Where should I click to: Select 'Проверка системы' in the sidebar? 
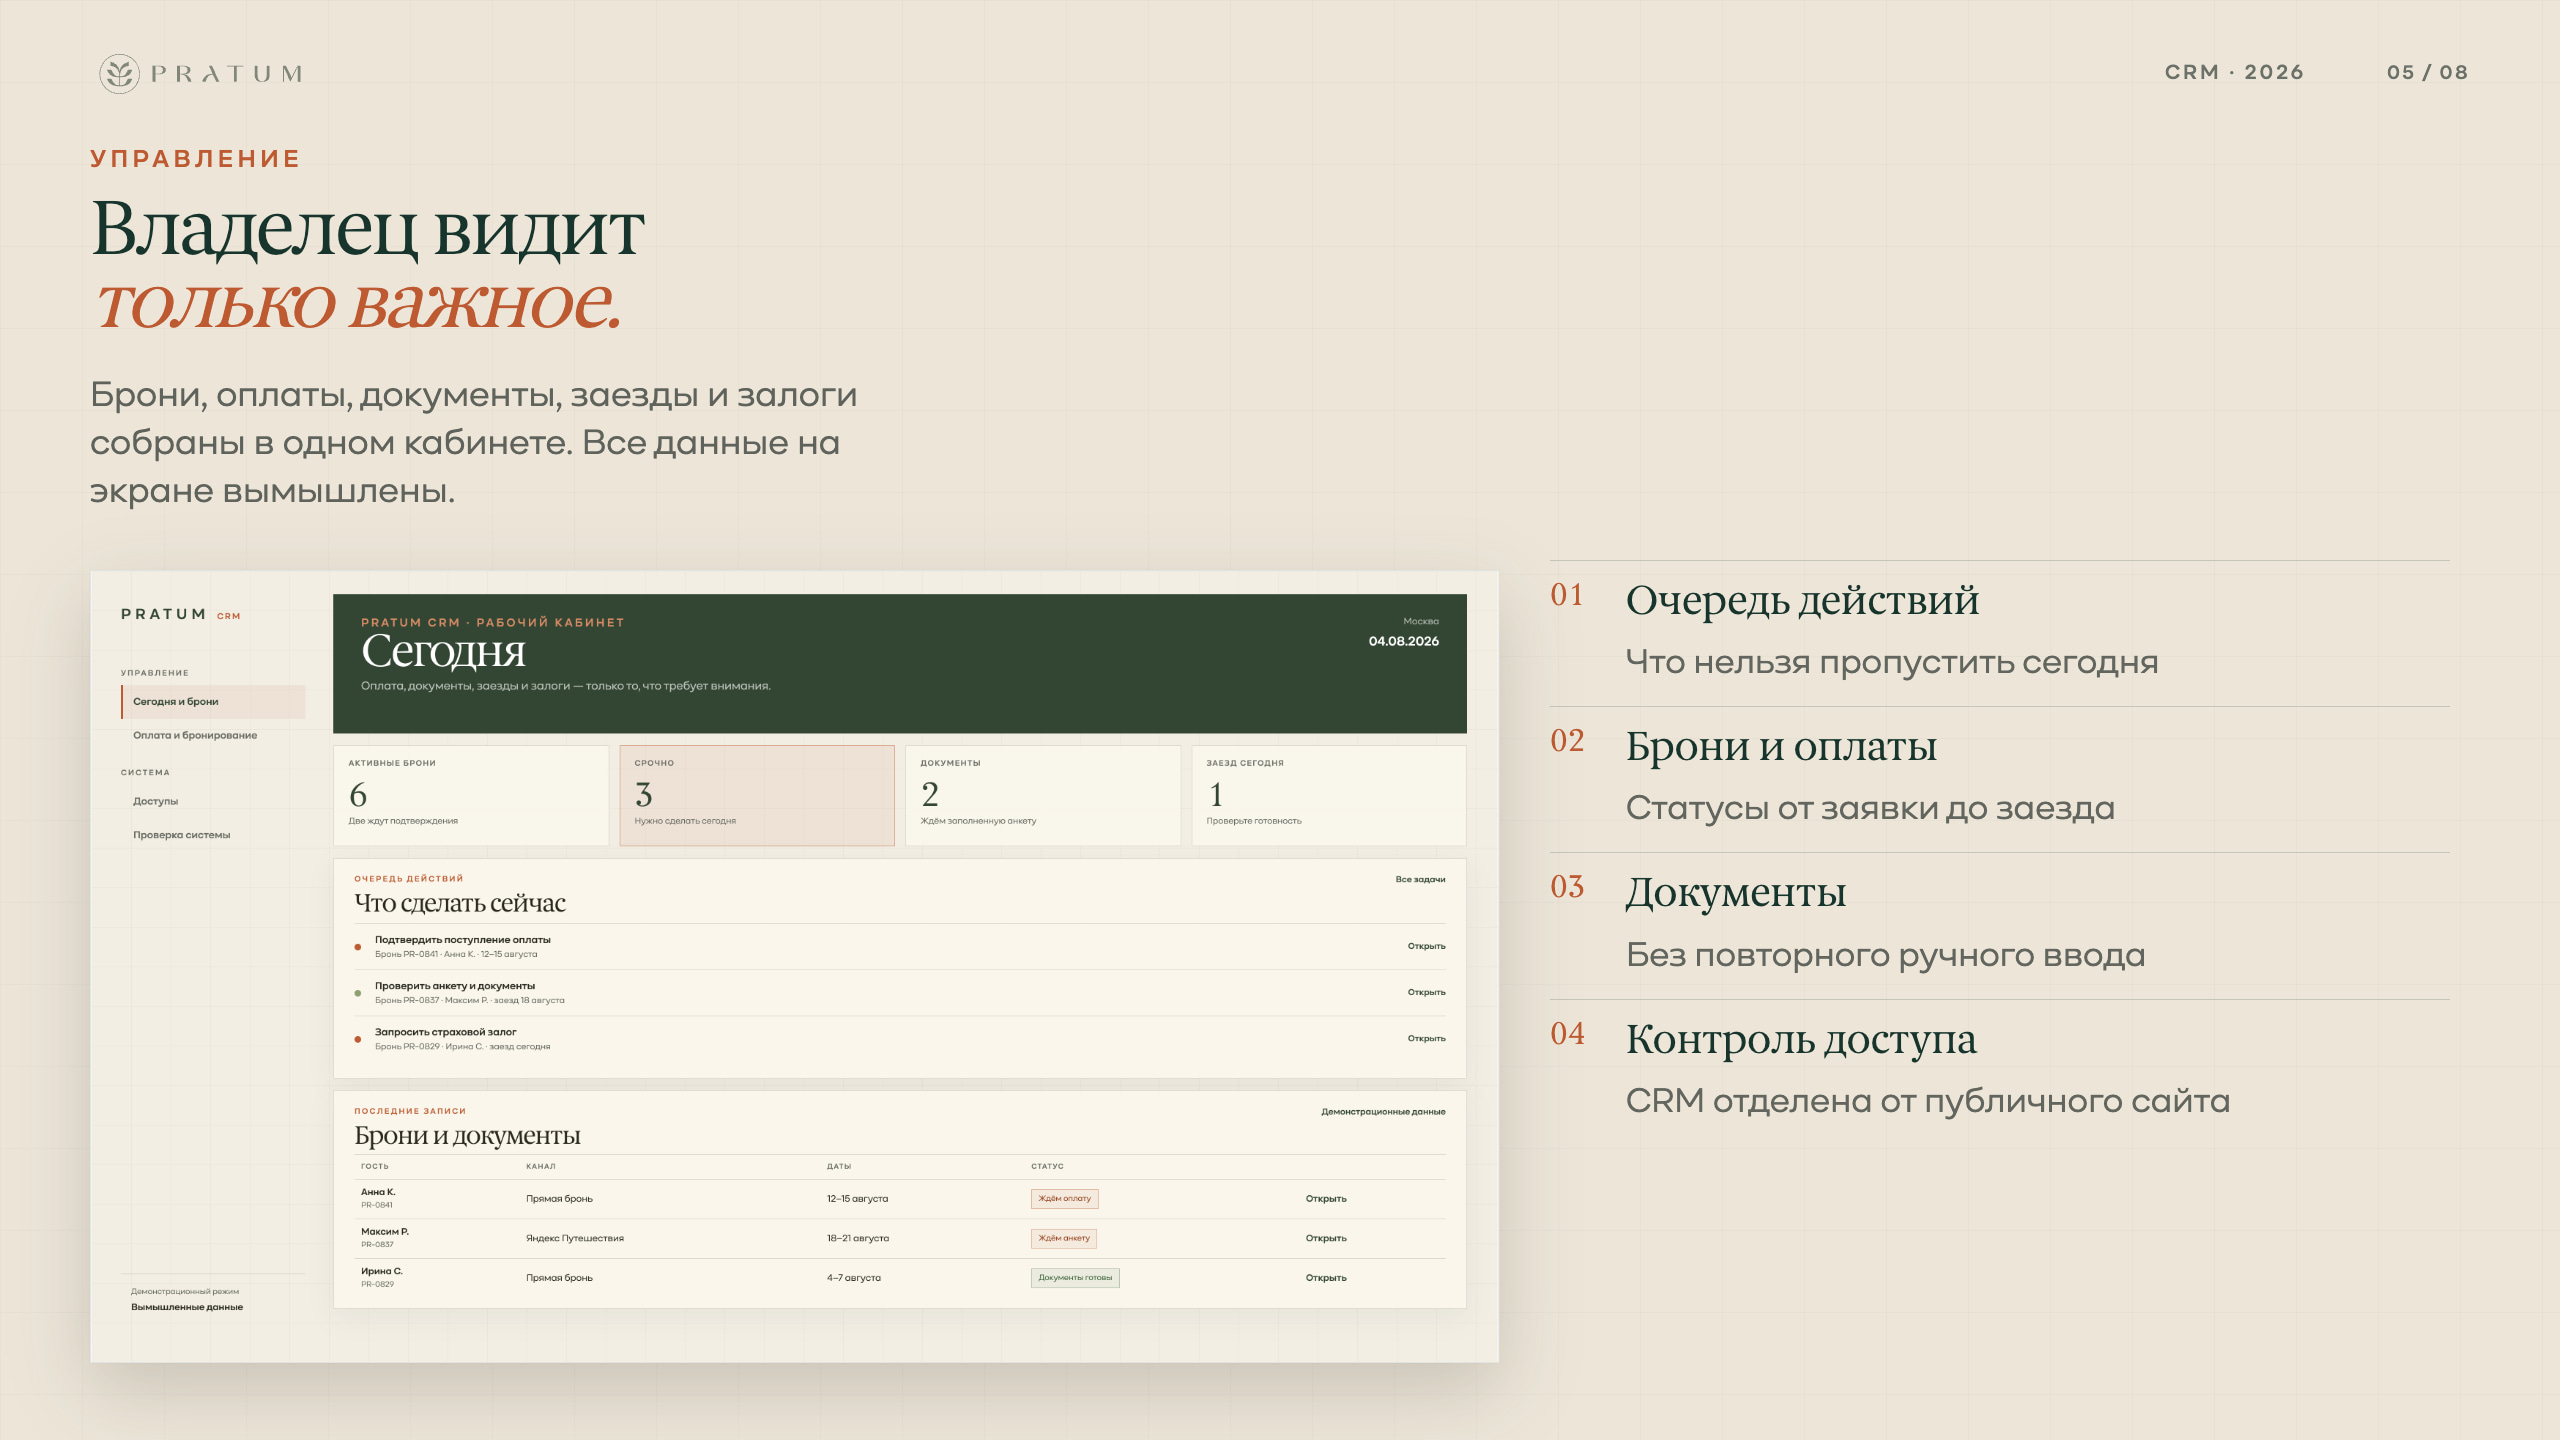coord(182,835)
